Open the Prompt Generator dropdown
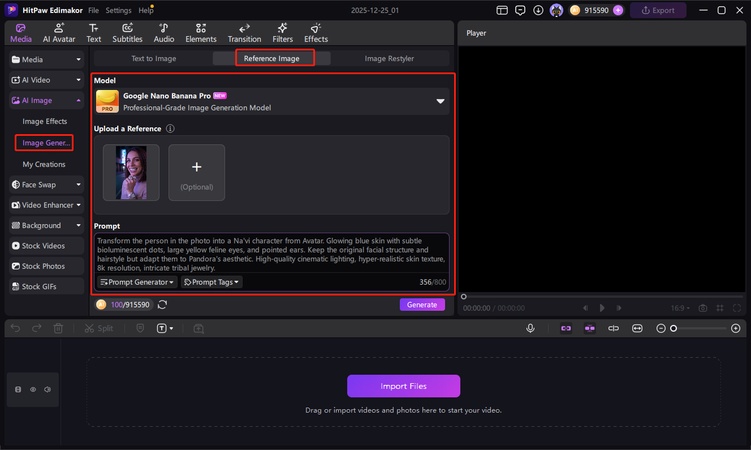751x450 pixels. (137, 282)
